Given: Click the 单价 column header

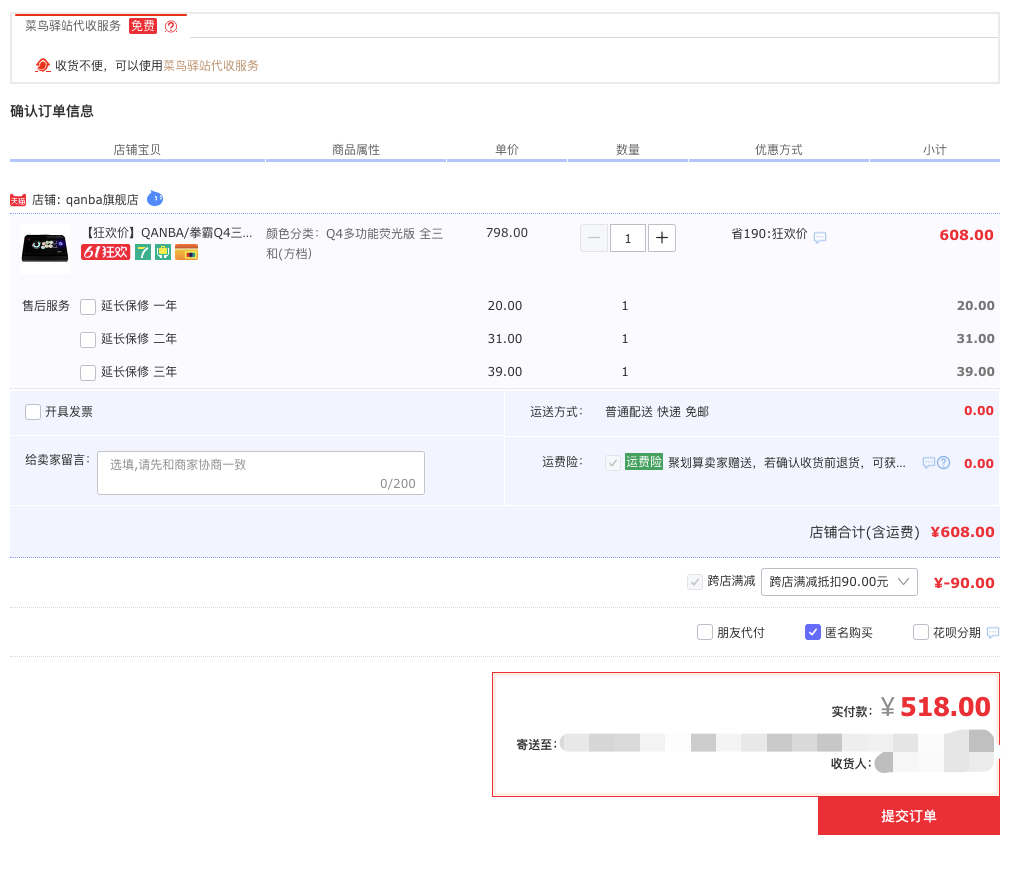Looking at the screenshot, I should tap(507, 150).
